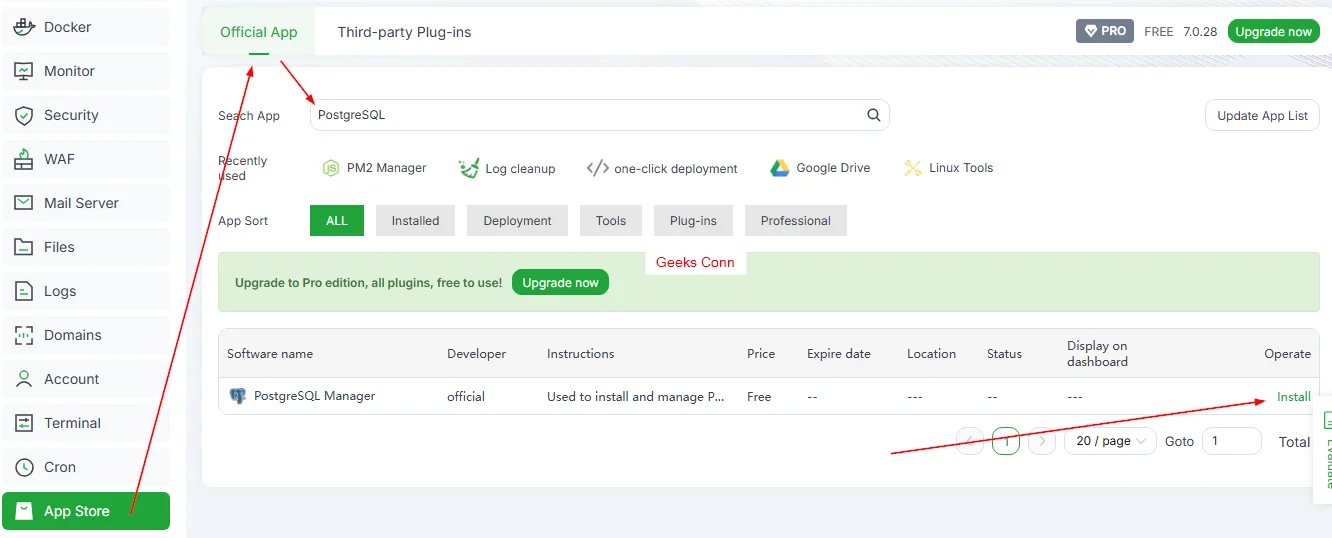Click the Update App List button
Screen dimensions: 1332x538
tap(1262, 115)
